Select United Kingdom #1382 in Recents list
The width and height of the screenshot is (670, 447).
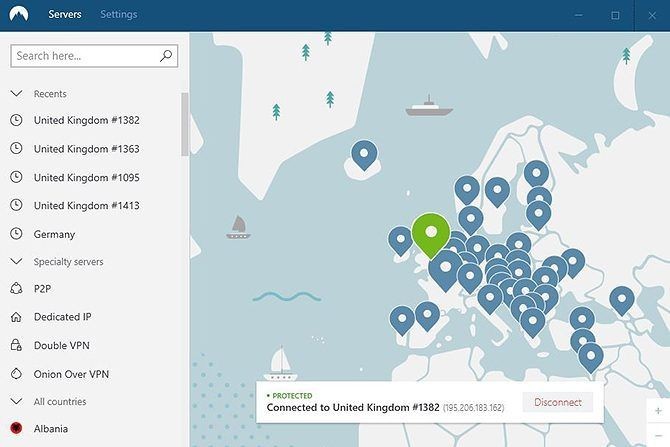coord(87,120)
